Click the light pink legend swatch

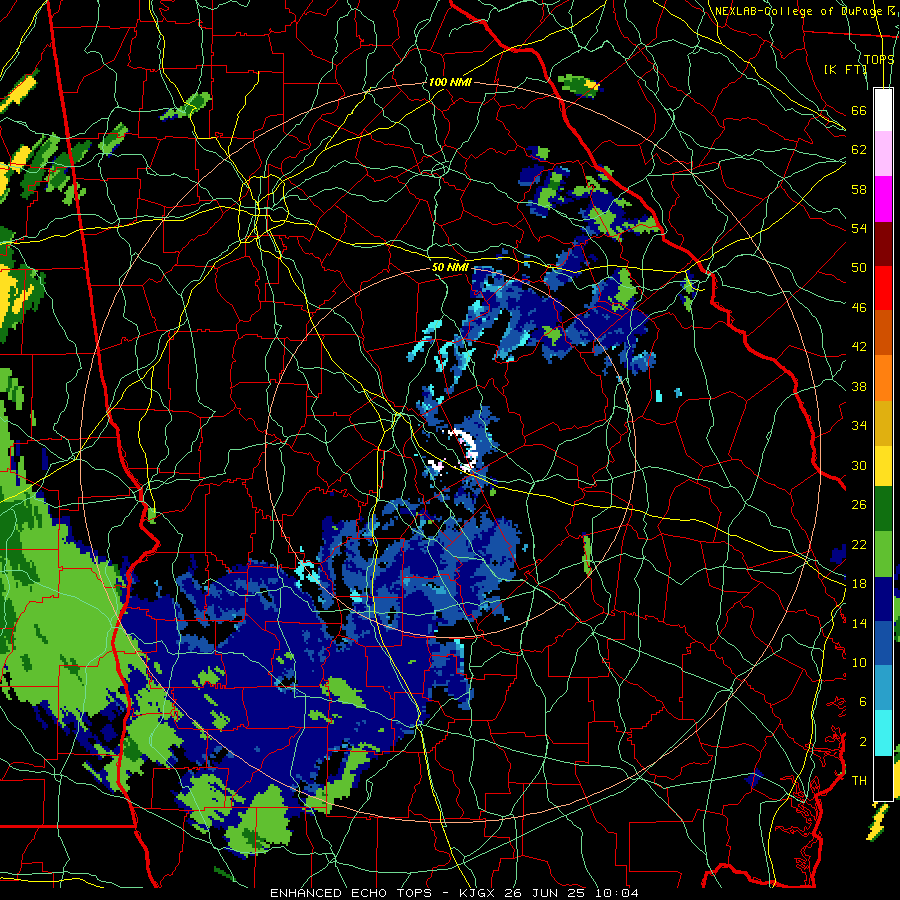click(x=883, y=153)
